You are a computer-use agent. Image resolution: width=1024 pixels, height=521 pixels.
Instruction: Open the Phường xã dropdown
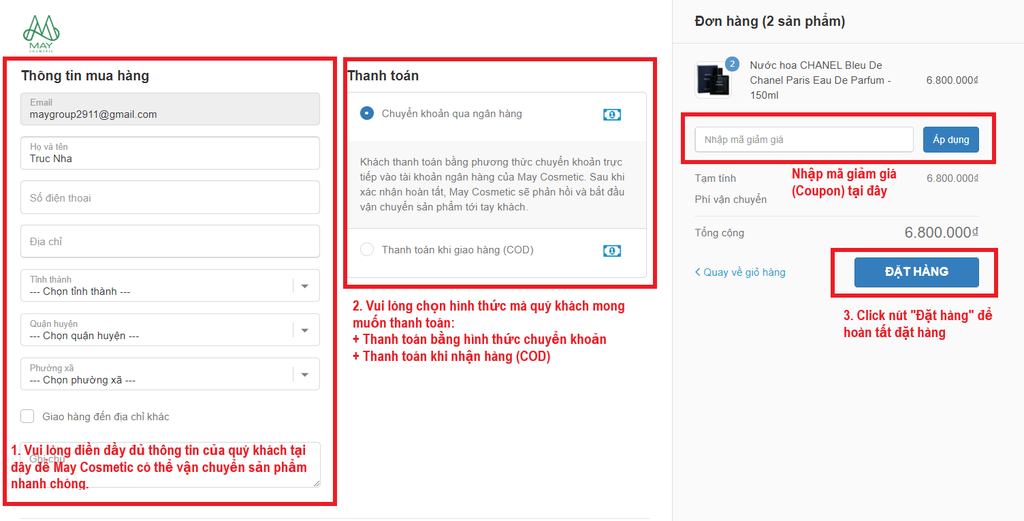[x=170, y=374]
